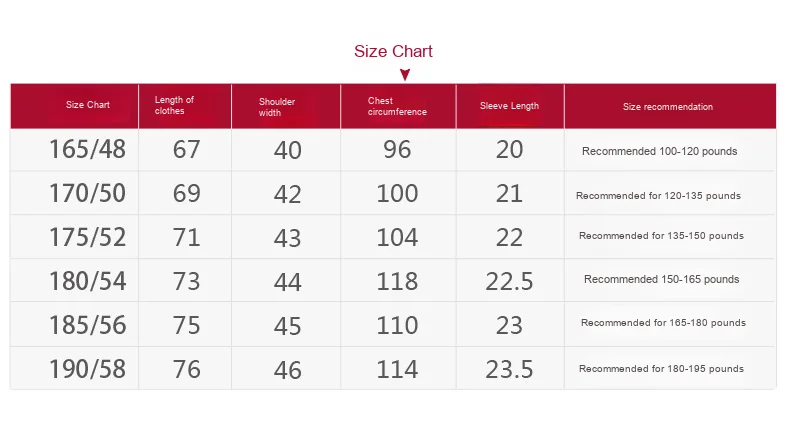Click the Shoulder width column header

pos(277,106)
